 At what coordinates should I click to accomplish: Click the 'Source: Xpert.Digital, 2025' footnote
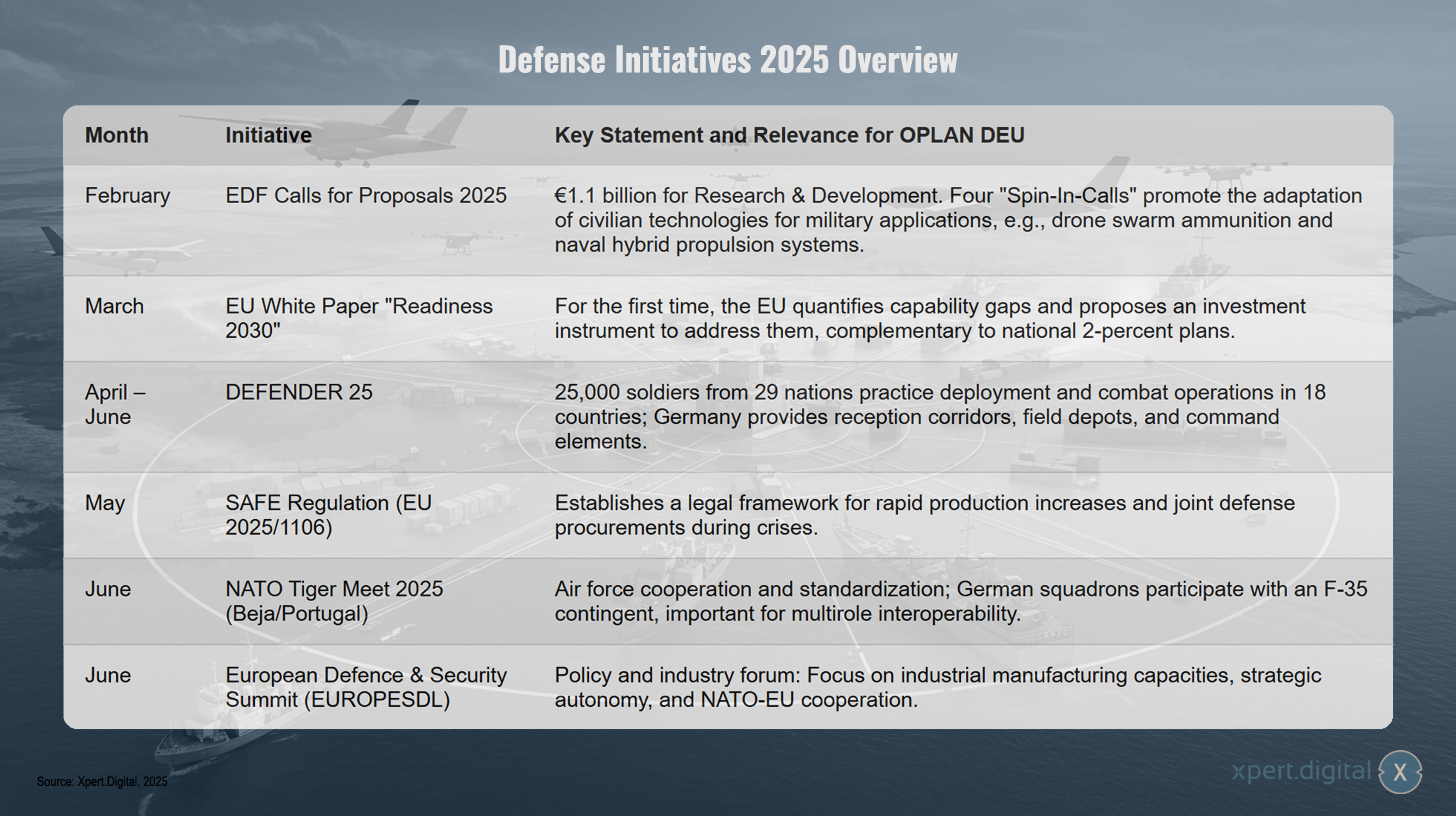coord(102,782)
